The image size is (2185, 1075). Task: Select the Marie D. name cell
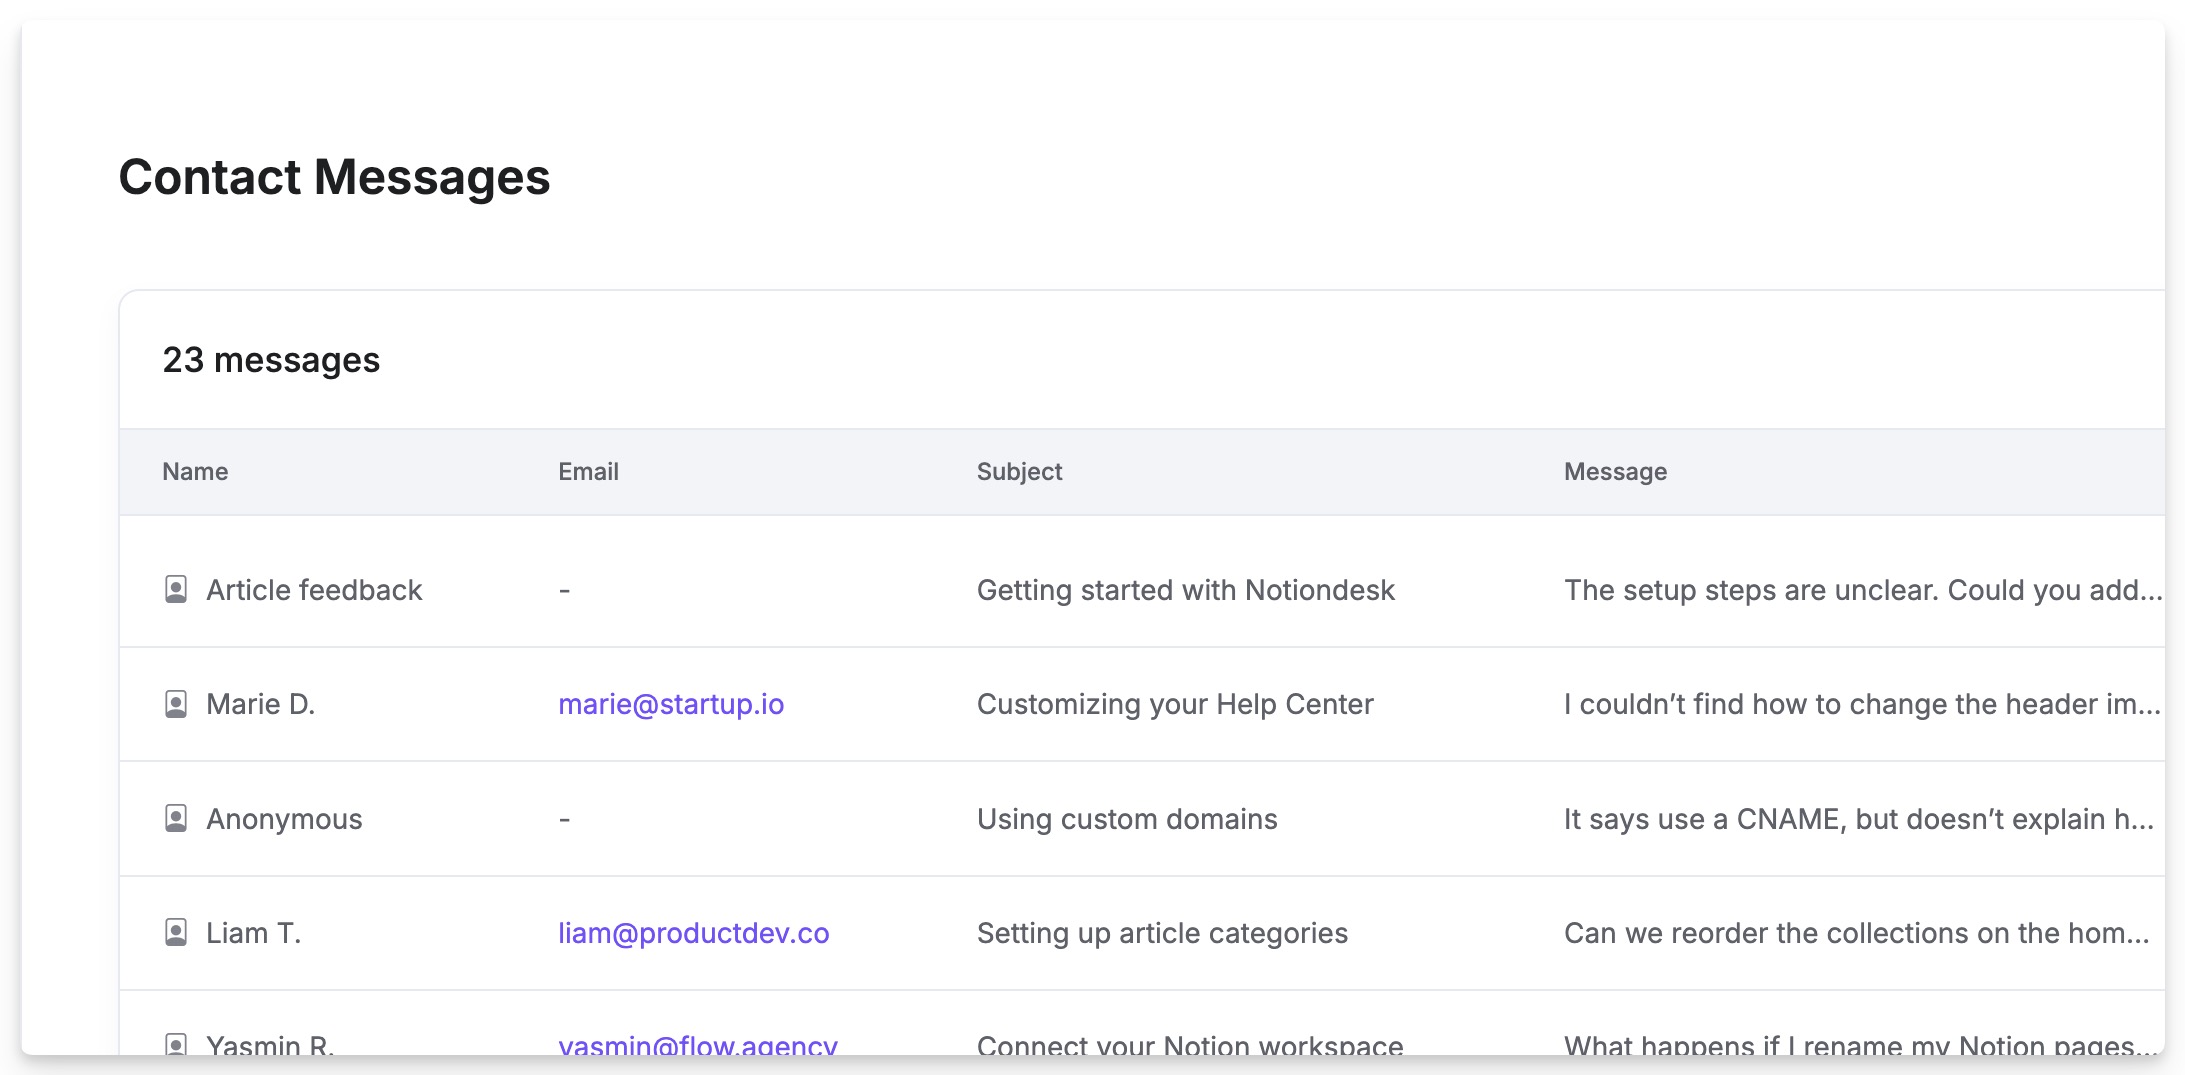pos(260,704)
